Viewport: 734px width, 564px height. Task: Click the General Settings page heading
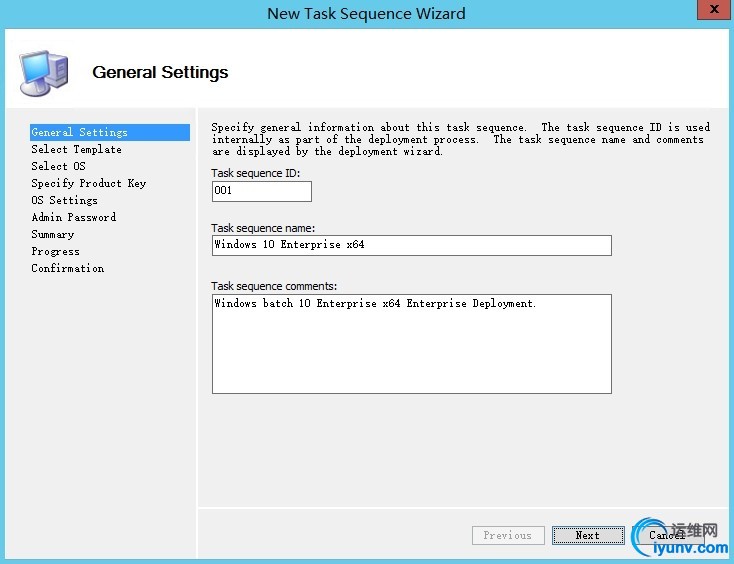pos(160,72)
